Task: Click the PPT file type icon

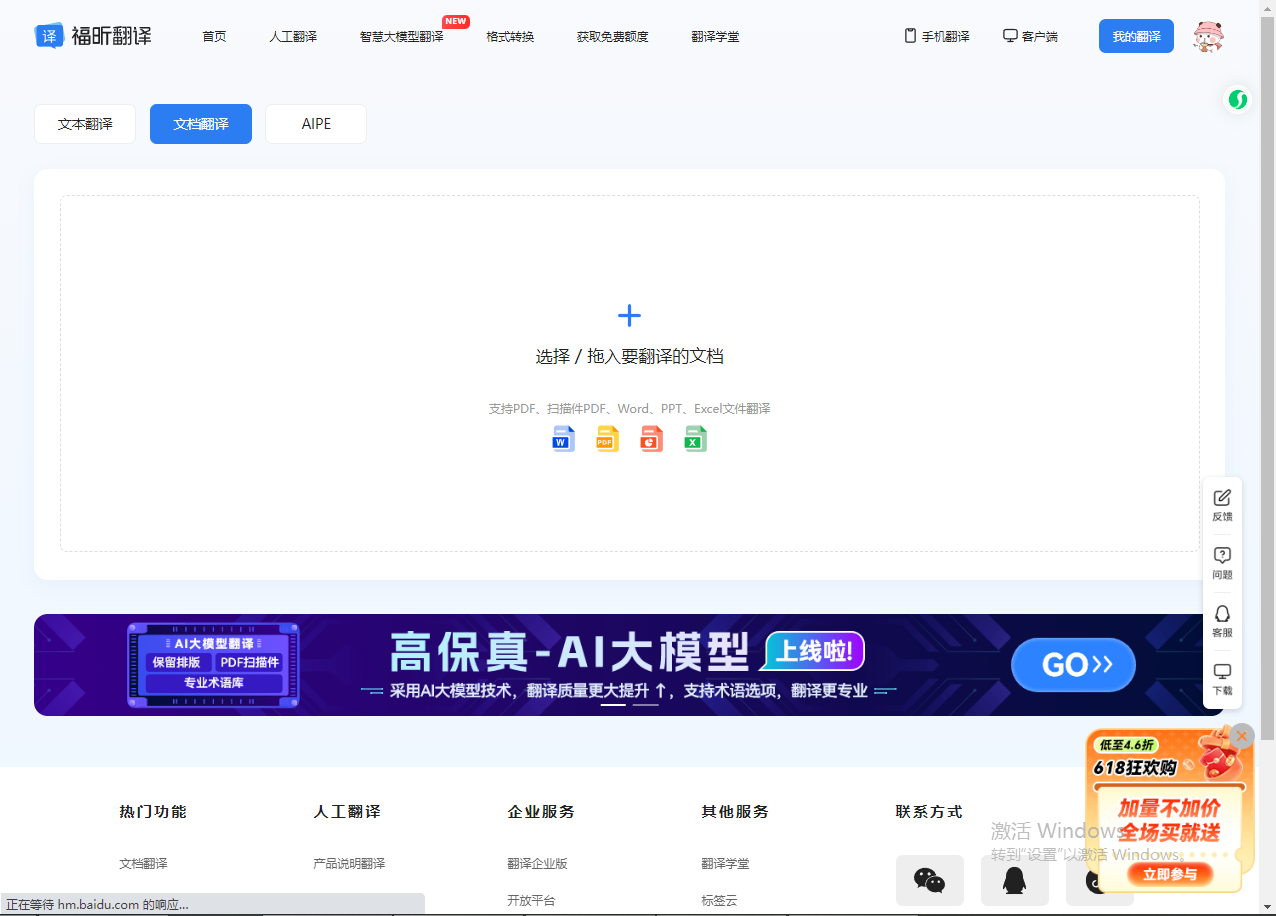Action: pos(652,439)
